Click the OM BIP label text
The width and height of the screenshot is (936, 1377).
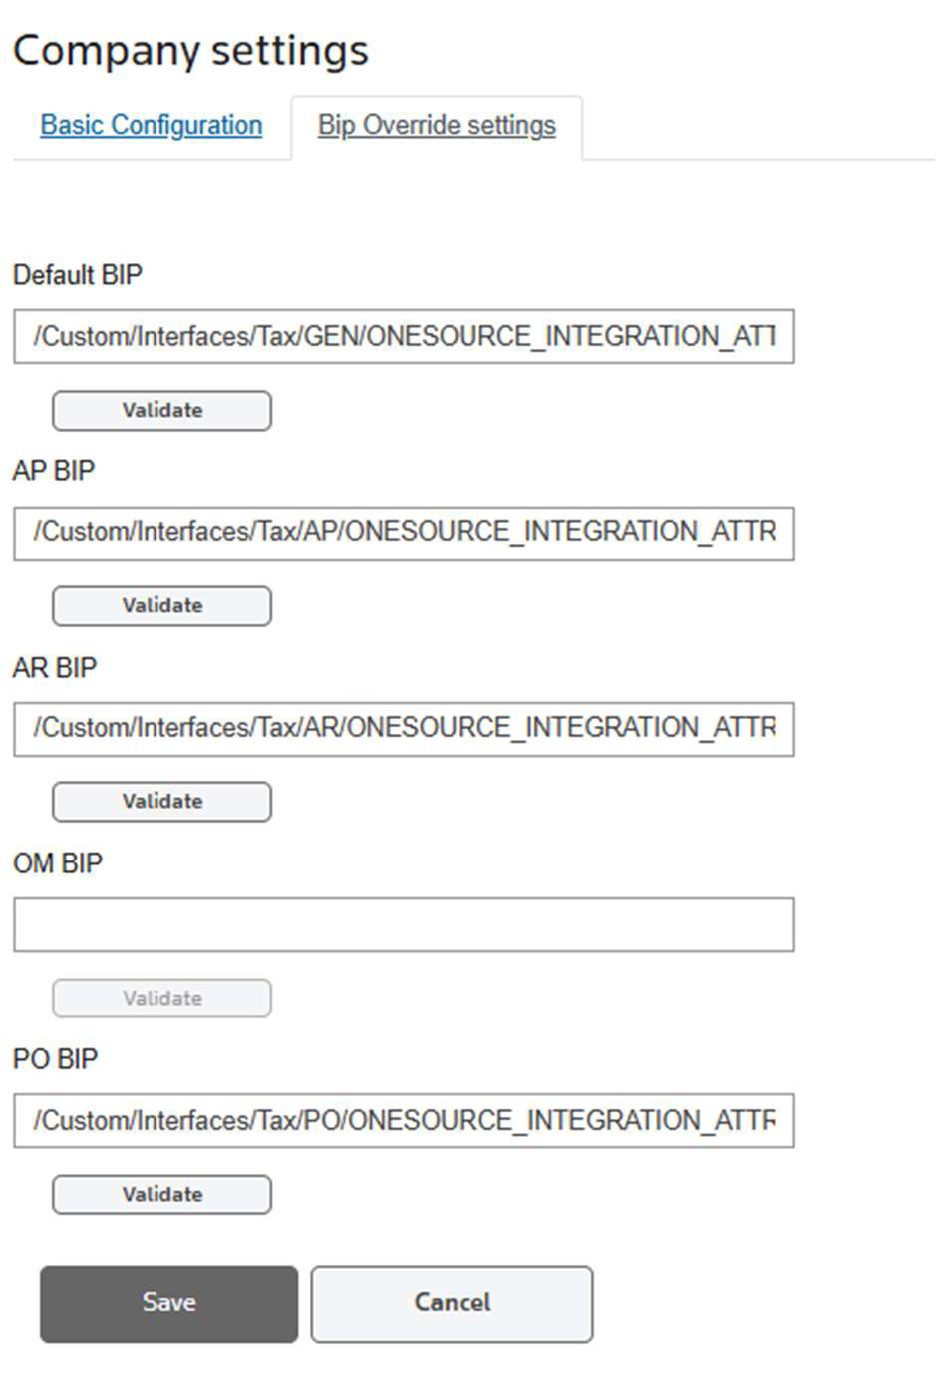point(58,862)
